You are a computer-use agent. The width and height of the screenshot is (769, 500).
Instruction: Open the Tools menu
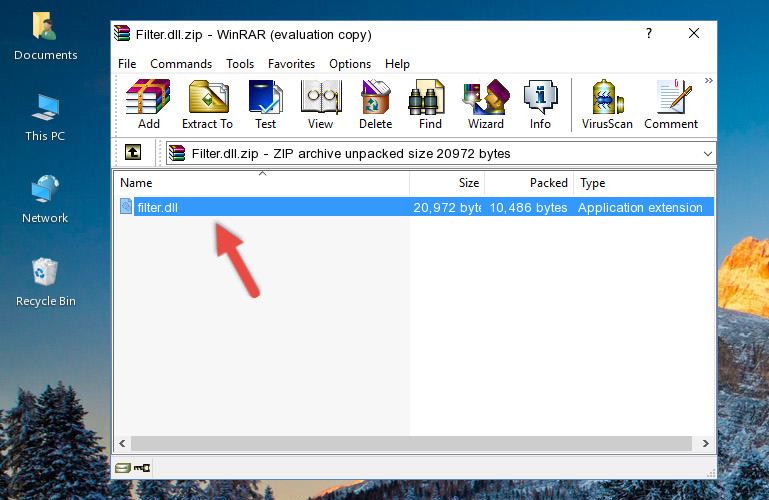click(x=240, y=64)
